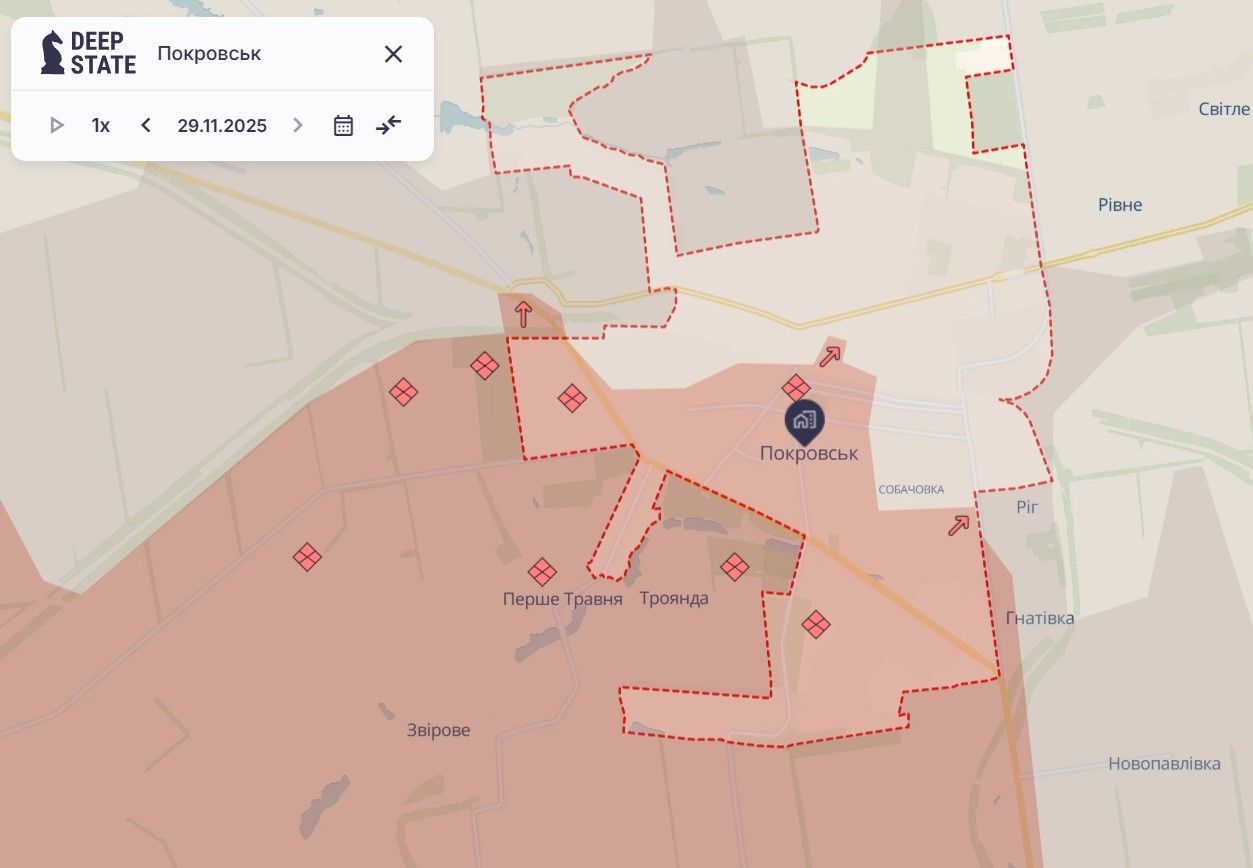Close the Покровськ panel

pos(393,54)
